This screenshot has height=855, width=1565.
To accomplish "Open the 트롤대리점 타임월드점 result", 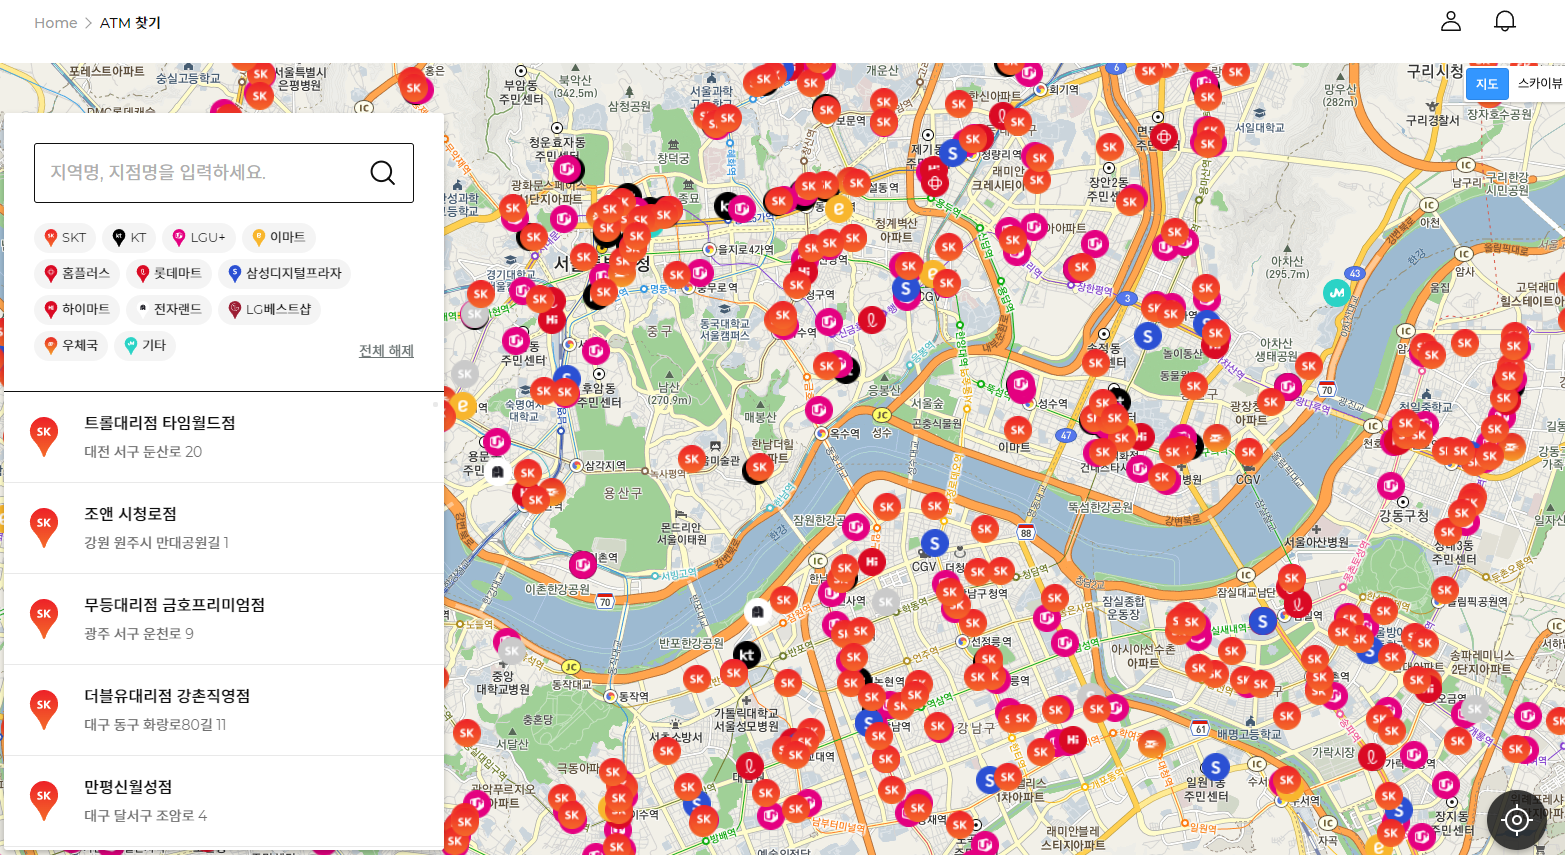I will click(224, 437).
